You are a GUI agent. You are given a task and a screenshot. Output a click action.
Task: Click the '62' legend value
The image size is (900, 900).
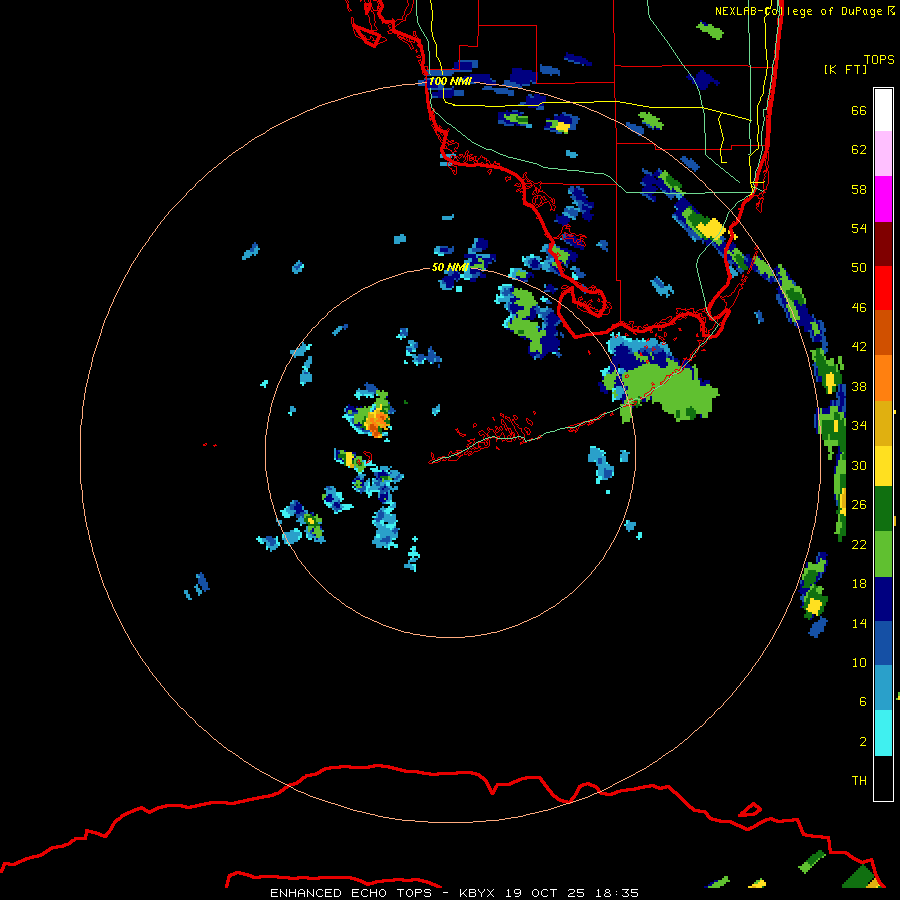(x=859, y=150)
